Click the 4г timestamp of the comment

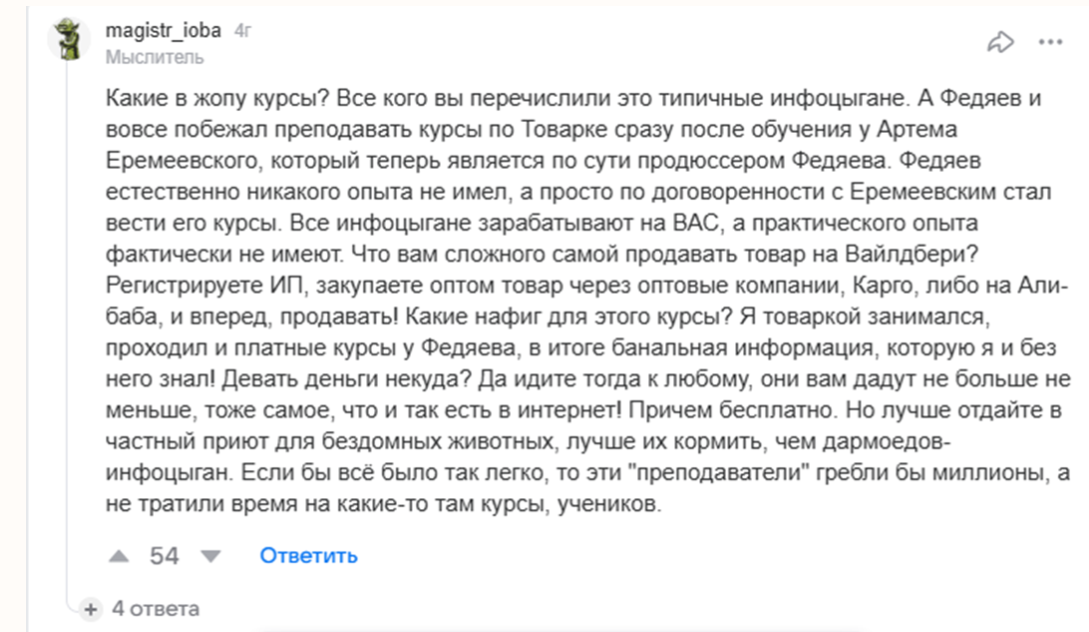point(243,31)
